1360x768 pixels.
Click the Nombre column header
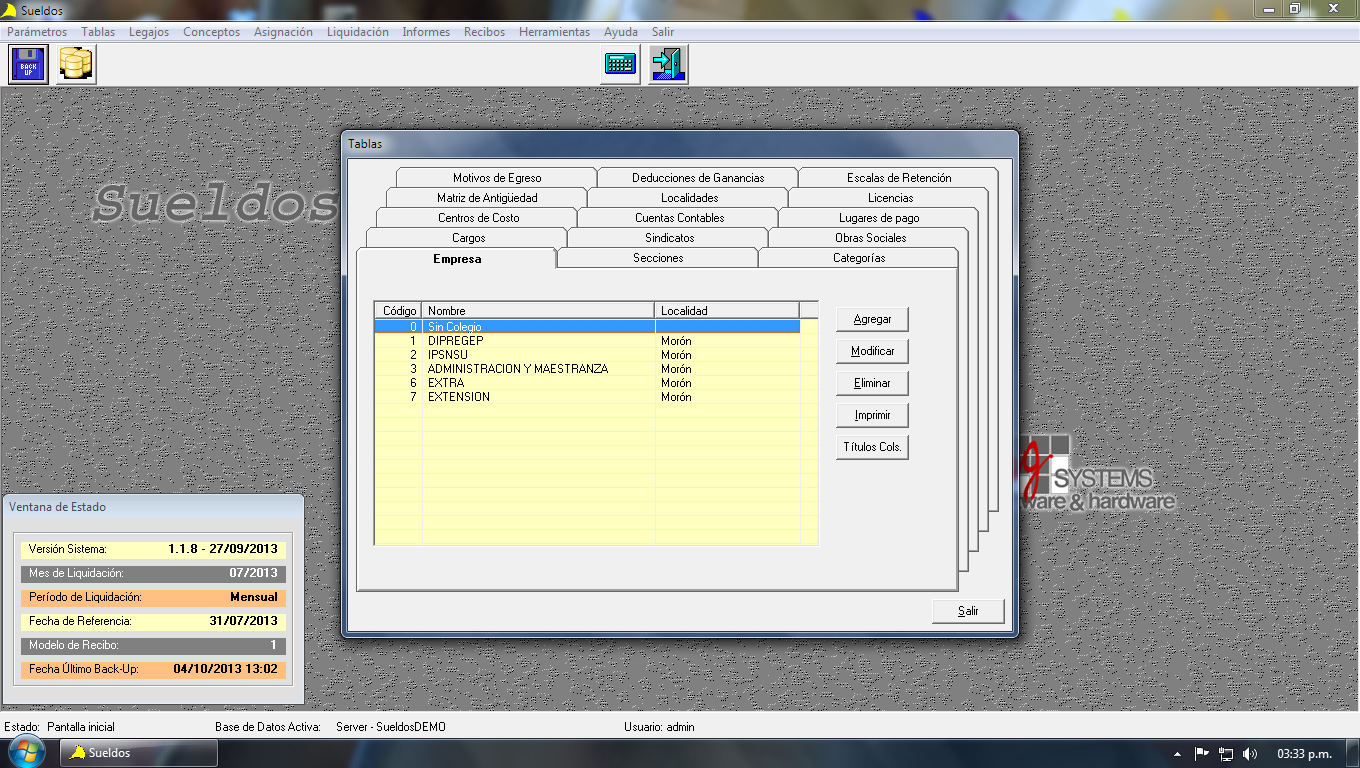[538, 310]
